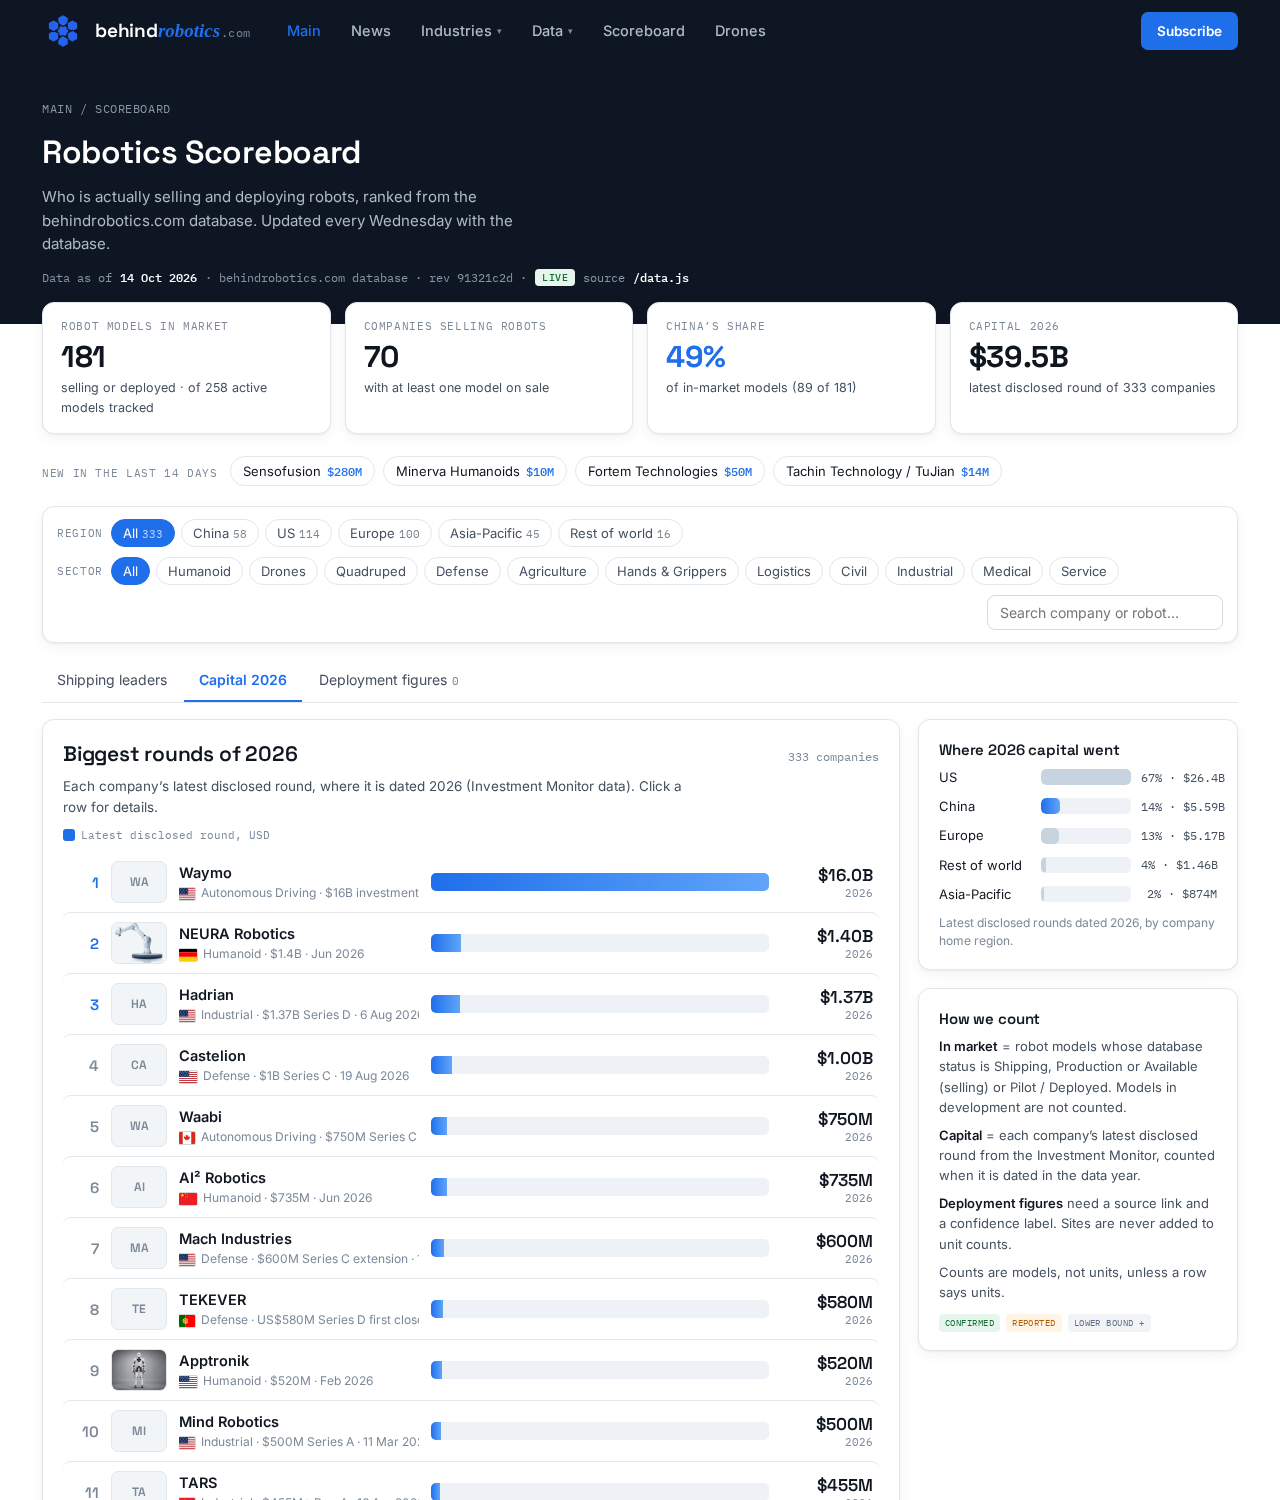Click the Portuguese flag under TEKEVER
Viewport: 1280px width, 1500px height.
187,1321
